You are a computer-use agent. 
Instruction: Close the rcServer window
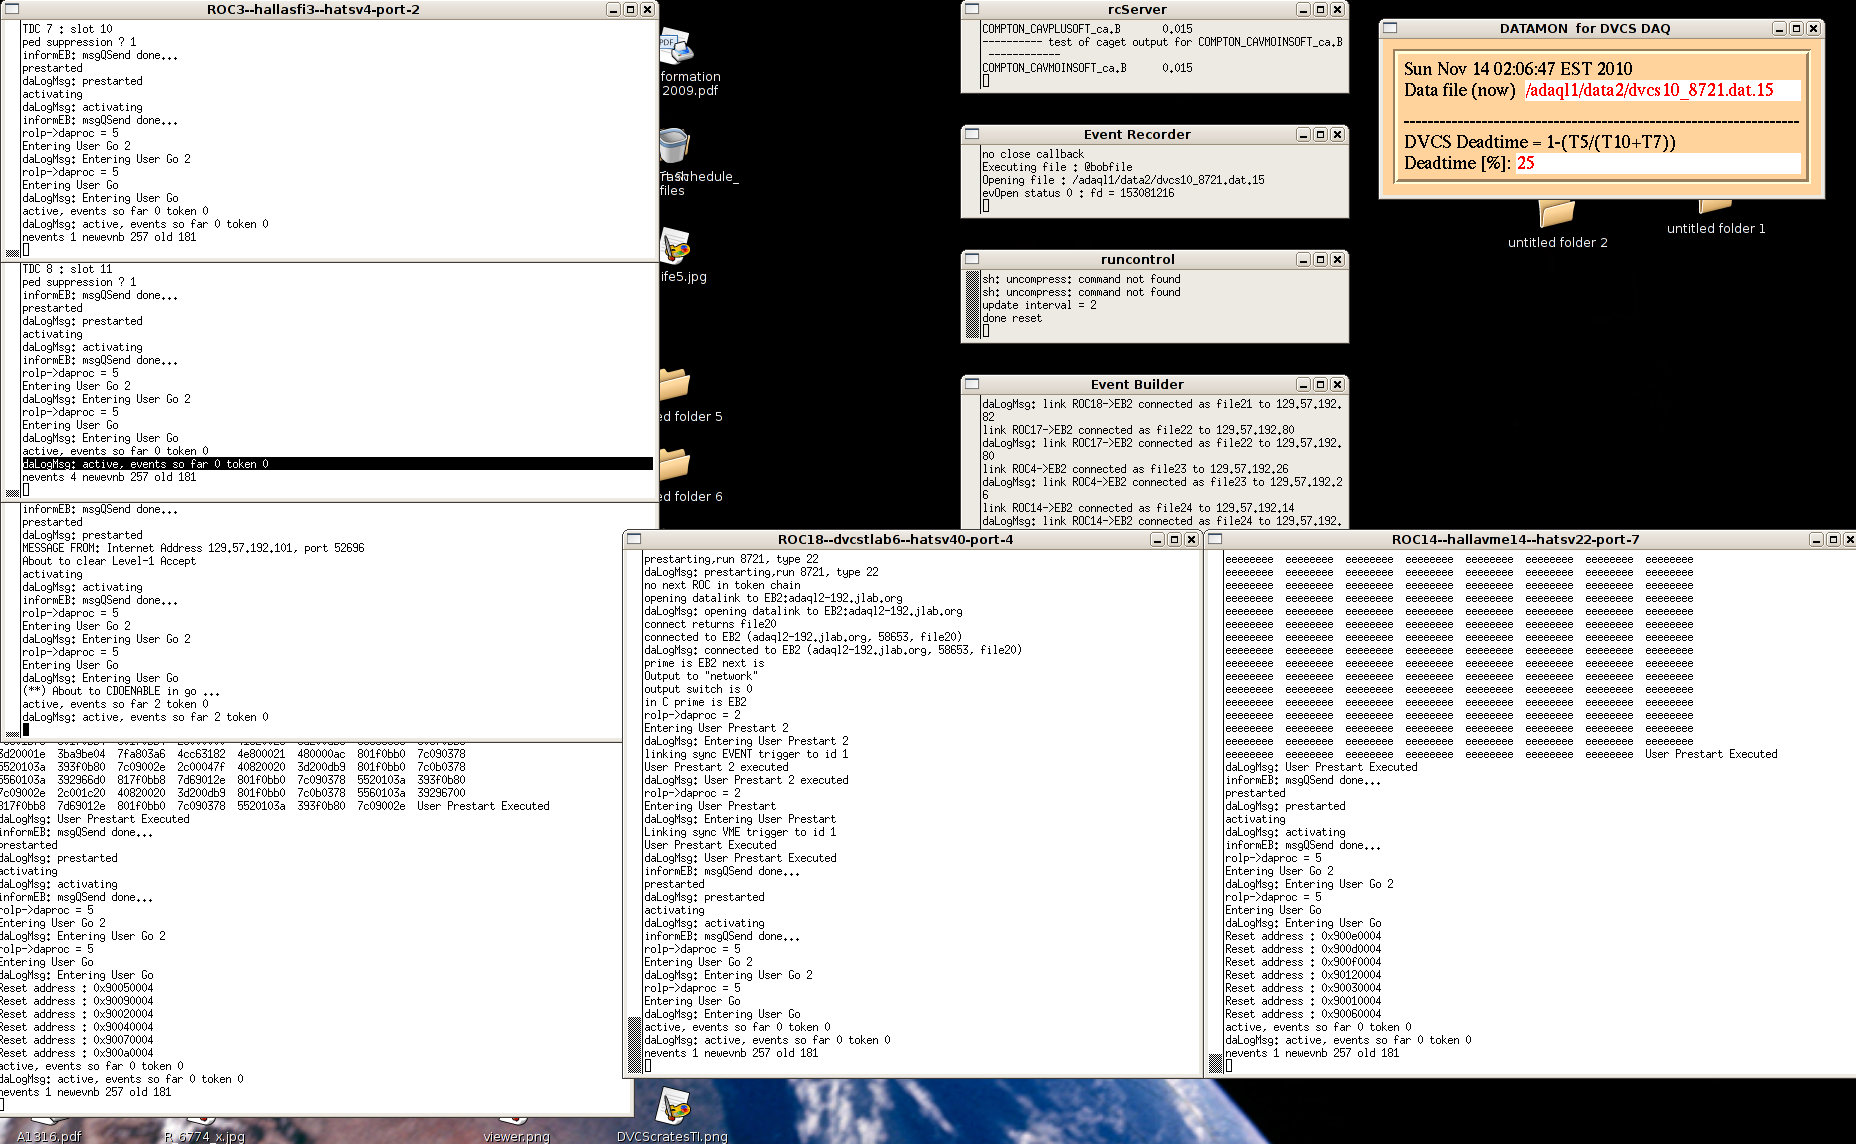point(1337,9)
